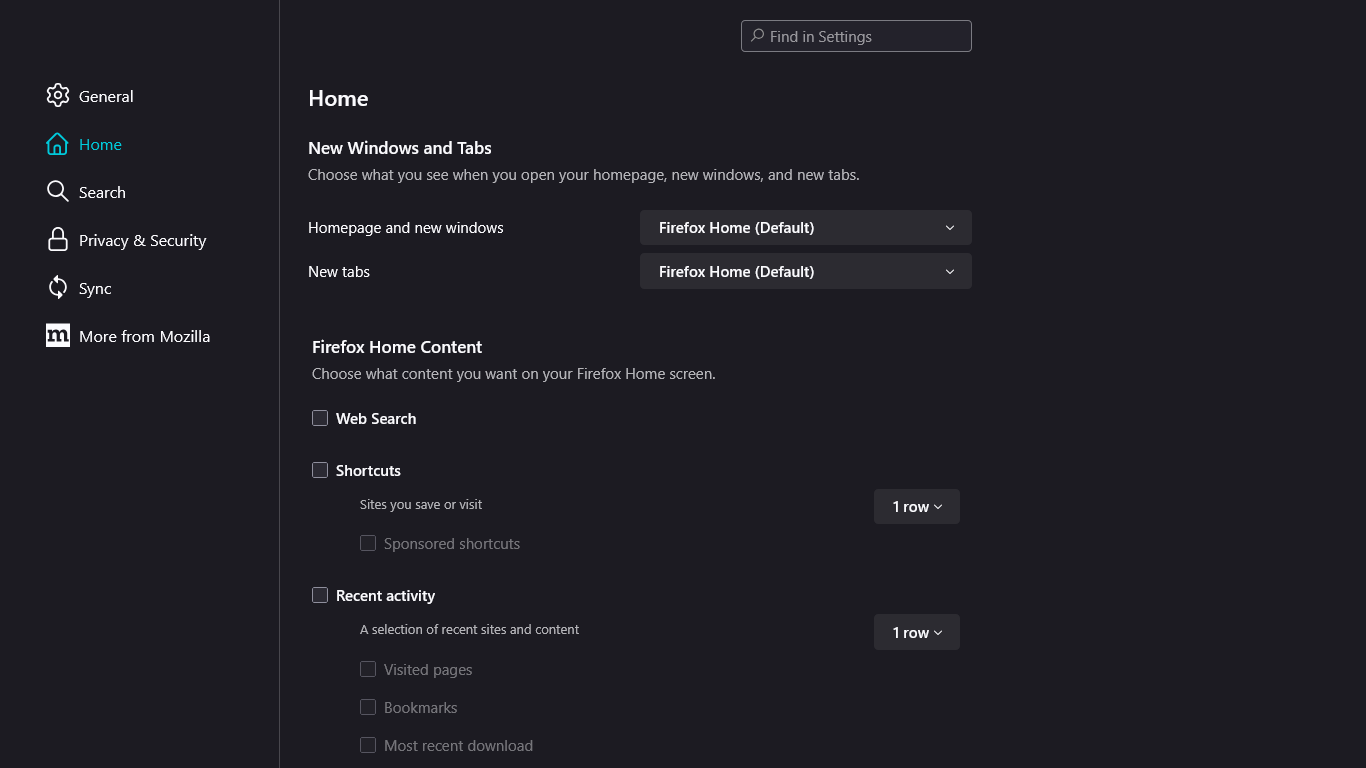Click the "New Windows and Tabs" heading

[x=400, y=148]
